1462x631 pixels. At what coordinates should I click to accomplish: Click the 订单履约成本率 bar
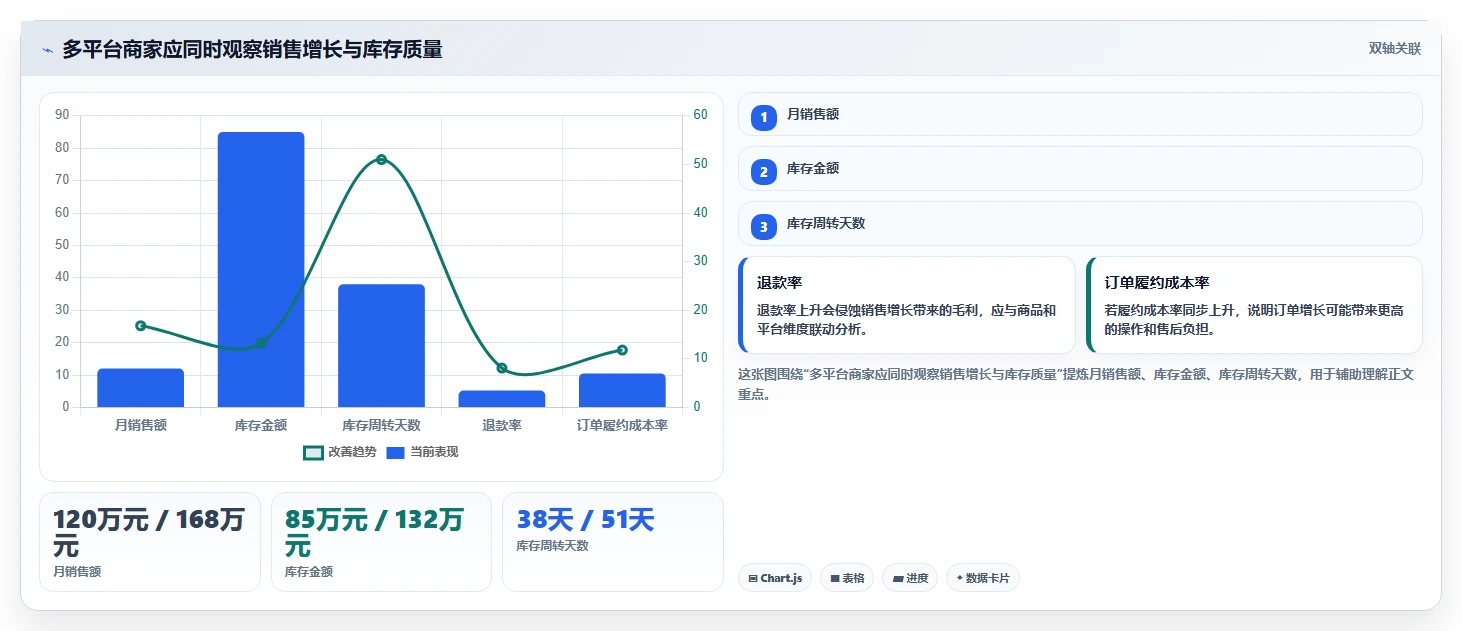(x=622, y=390)
